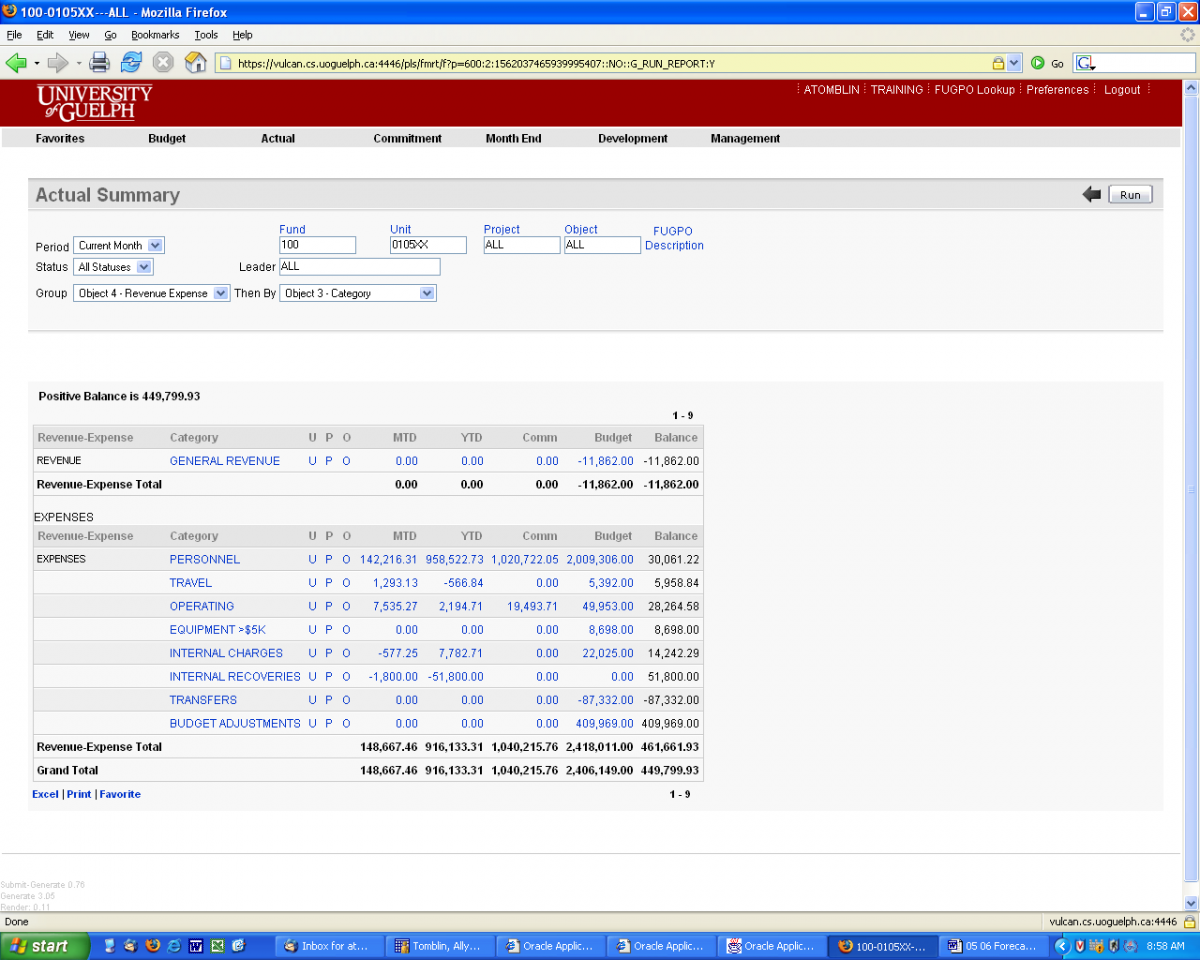Click the Run button
1200x960 pixels.
[1130, 195]
